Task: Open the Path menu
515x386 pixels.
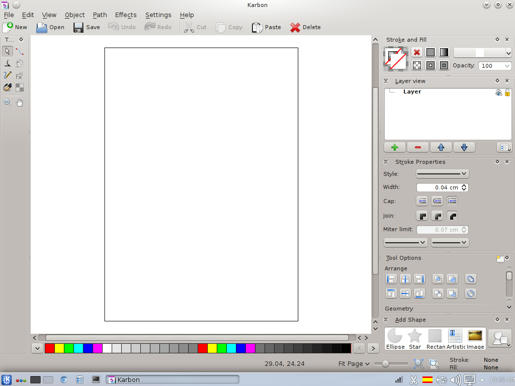Action: pyautogui.click(x=100, y=15)
